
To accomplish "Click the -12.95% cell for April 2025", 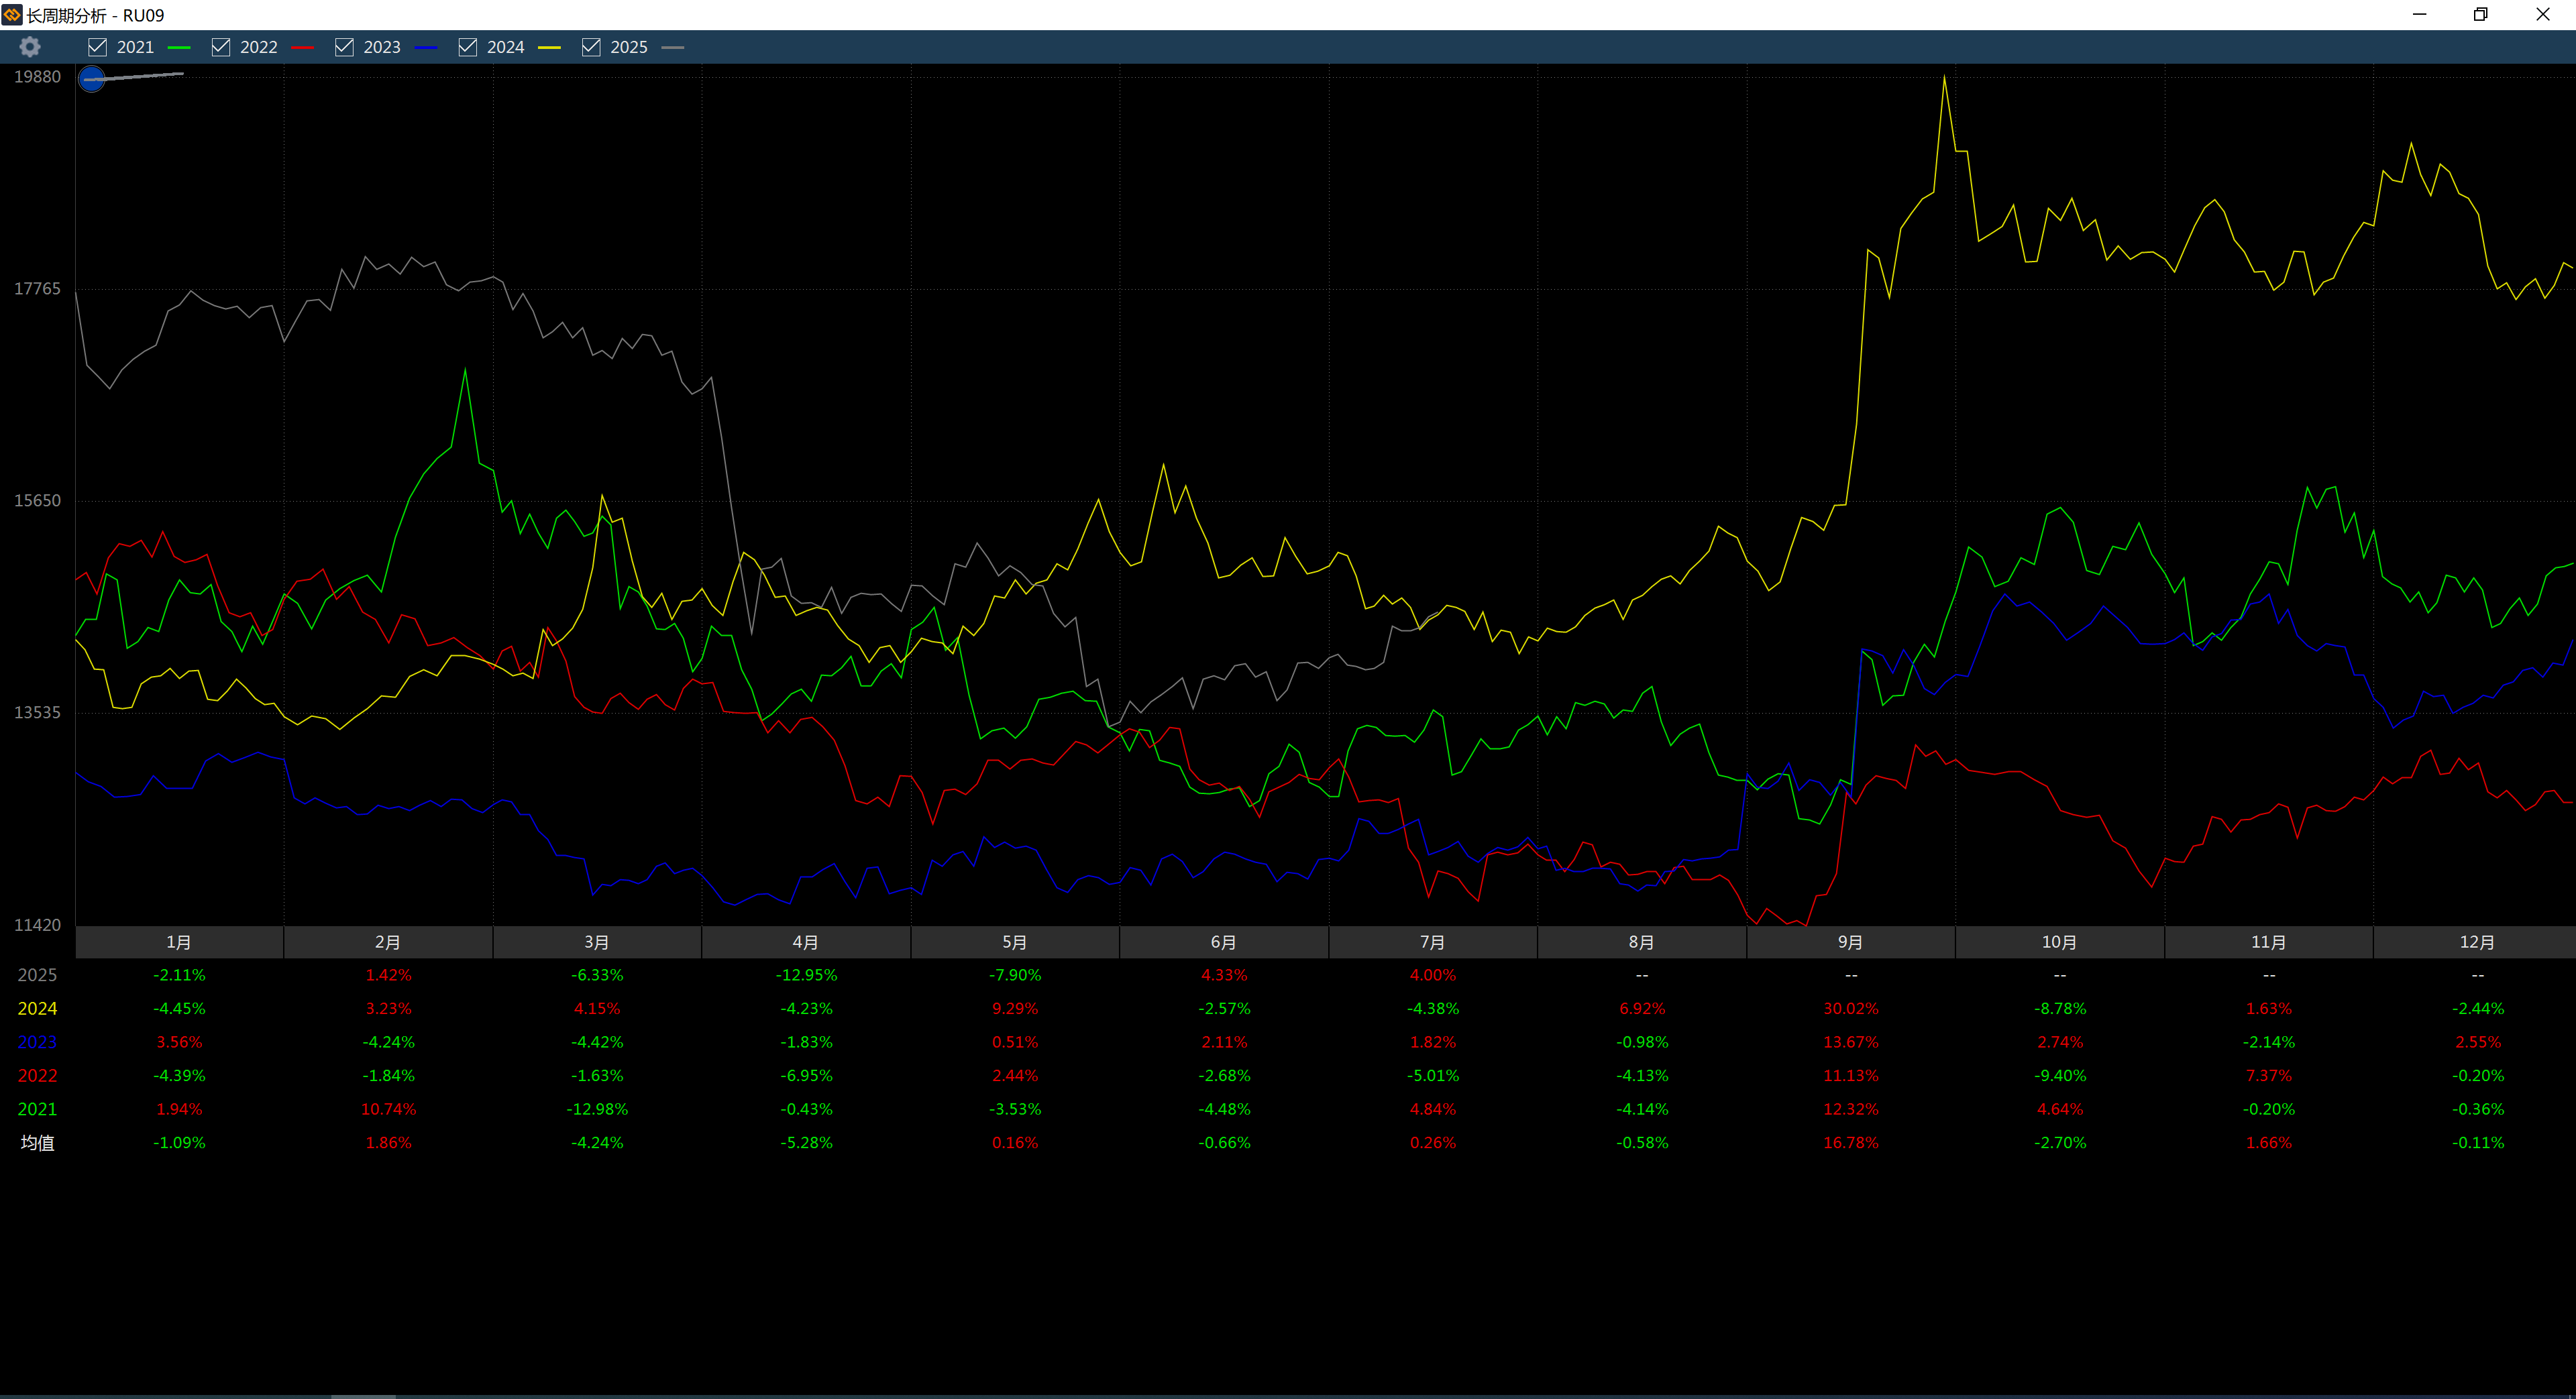I will (x=806, y=975).
